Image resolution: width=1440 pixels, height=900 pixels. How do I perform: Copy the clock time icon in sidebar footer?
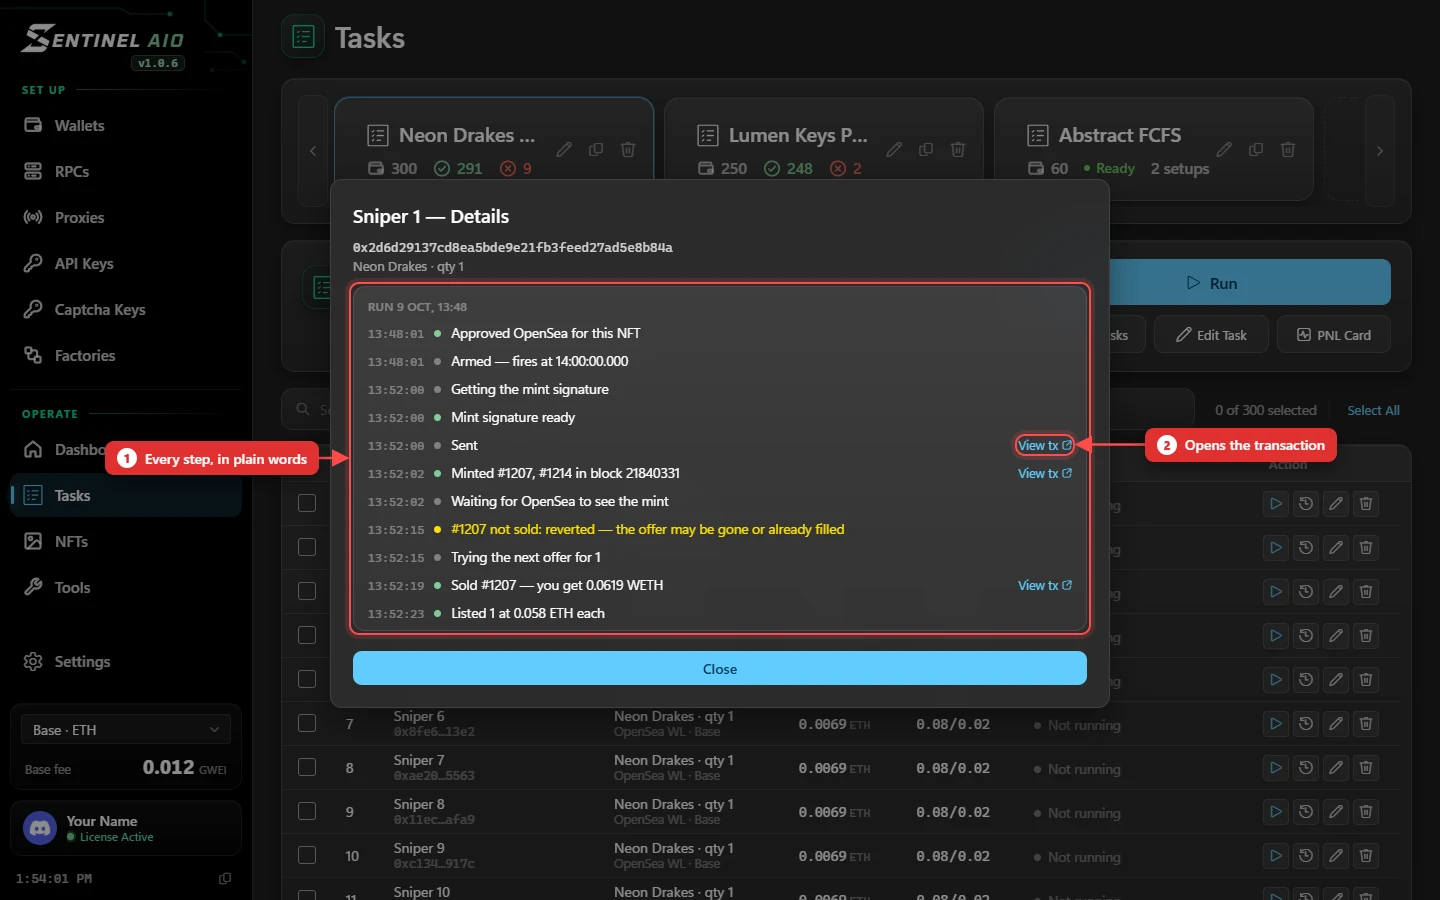pyautogui.click(x=225, y=878)
